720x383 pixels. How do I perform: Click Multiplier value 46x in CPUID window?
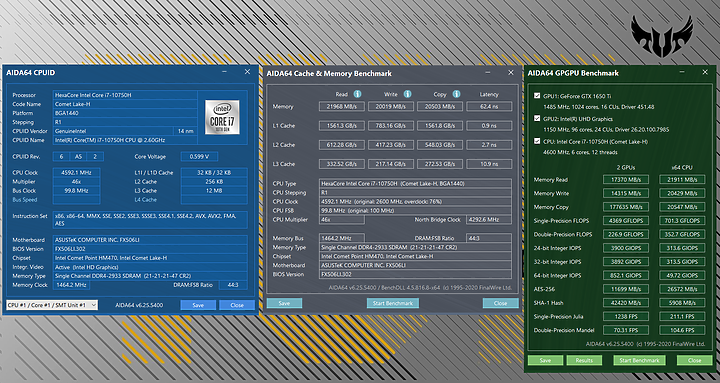point(76,182)
